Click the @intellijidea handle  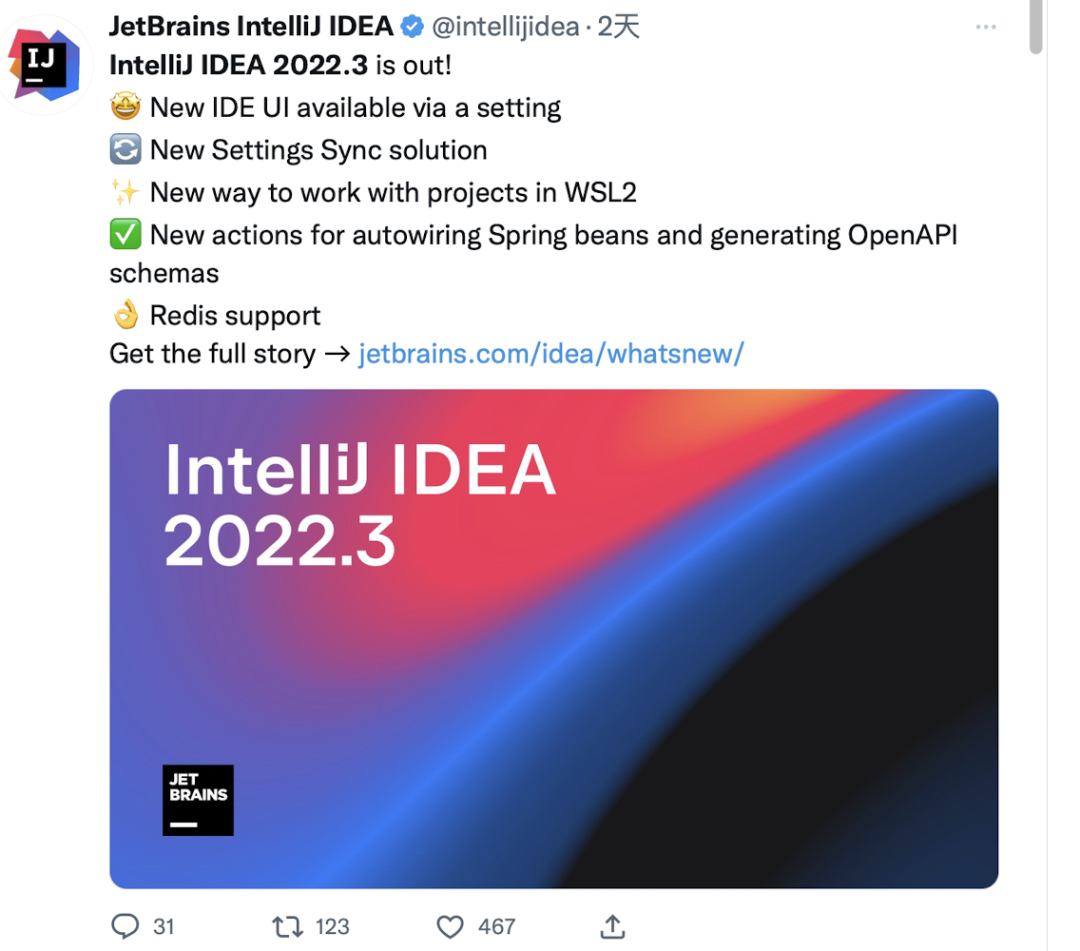click(505, 27)
